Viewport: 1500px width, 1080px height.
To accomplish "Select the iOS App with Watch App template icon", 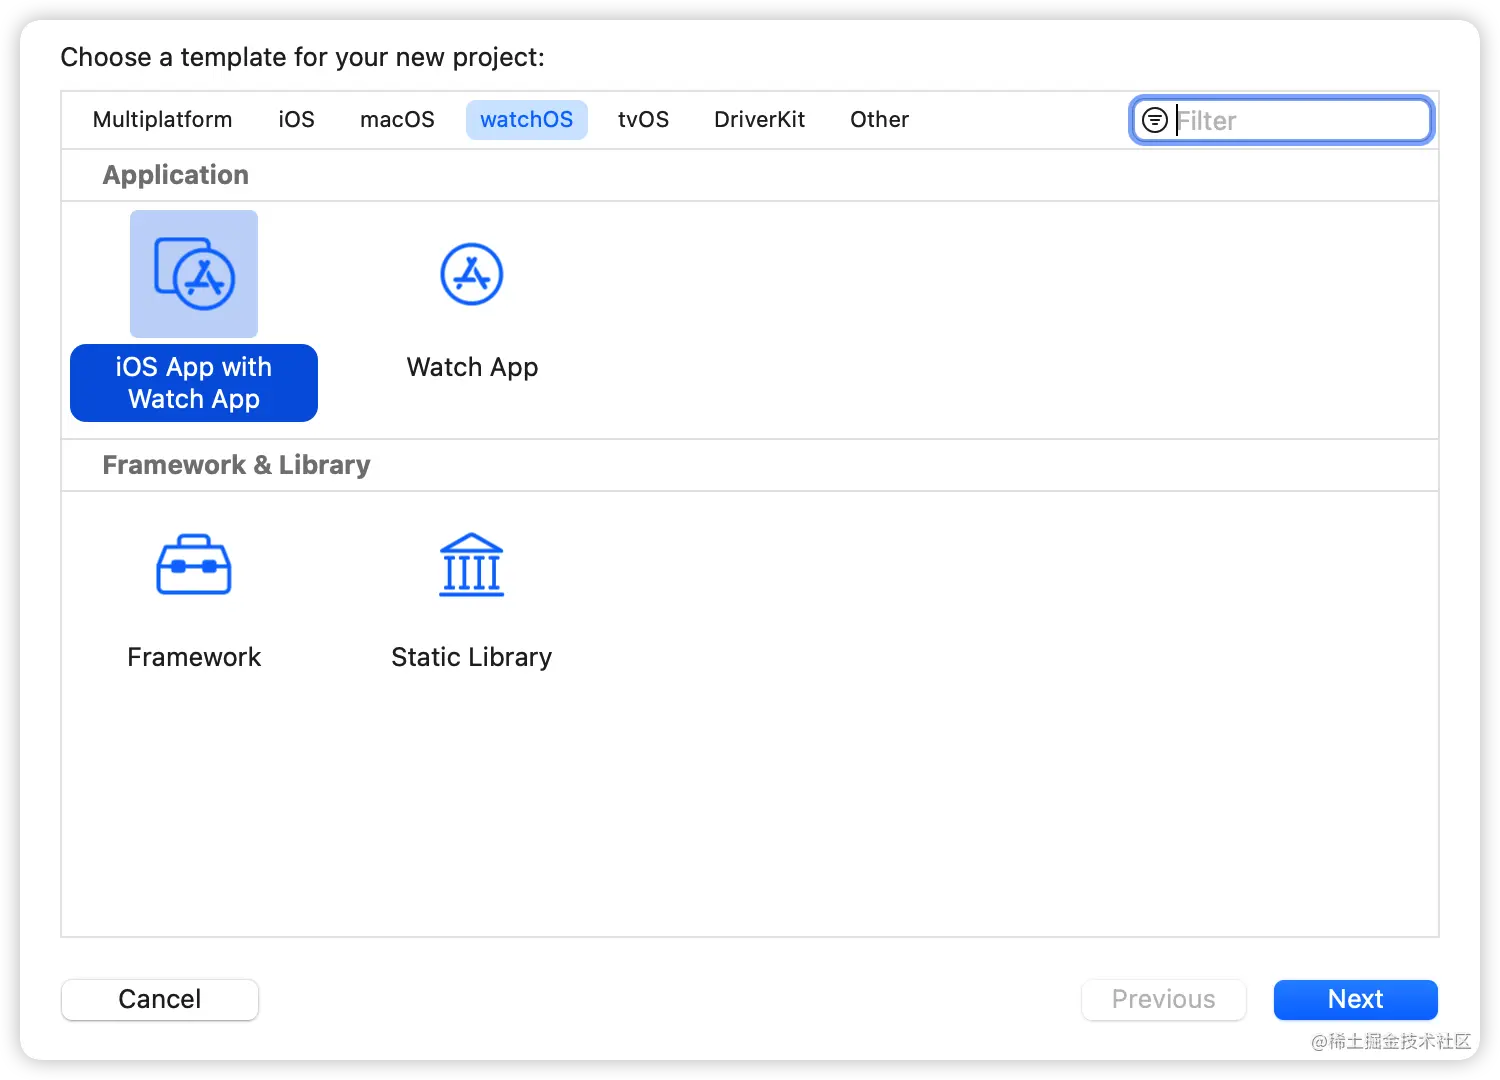I will [x=193, y=273].
